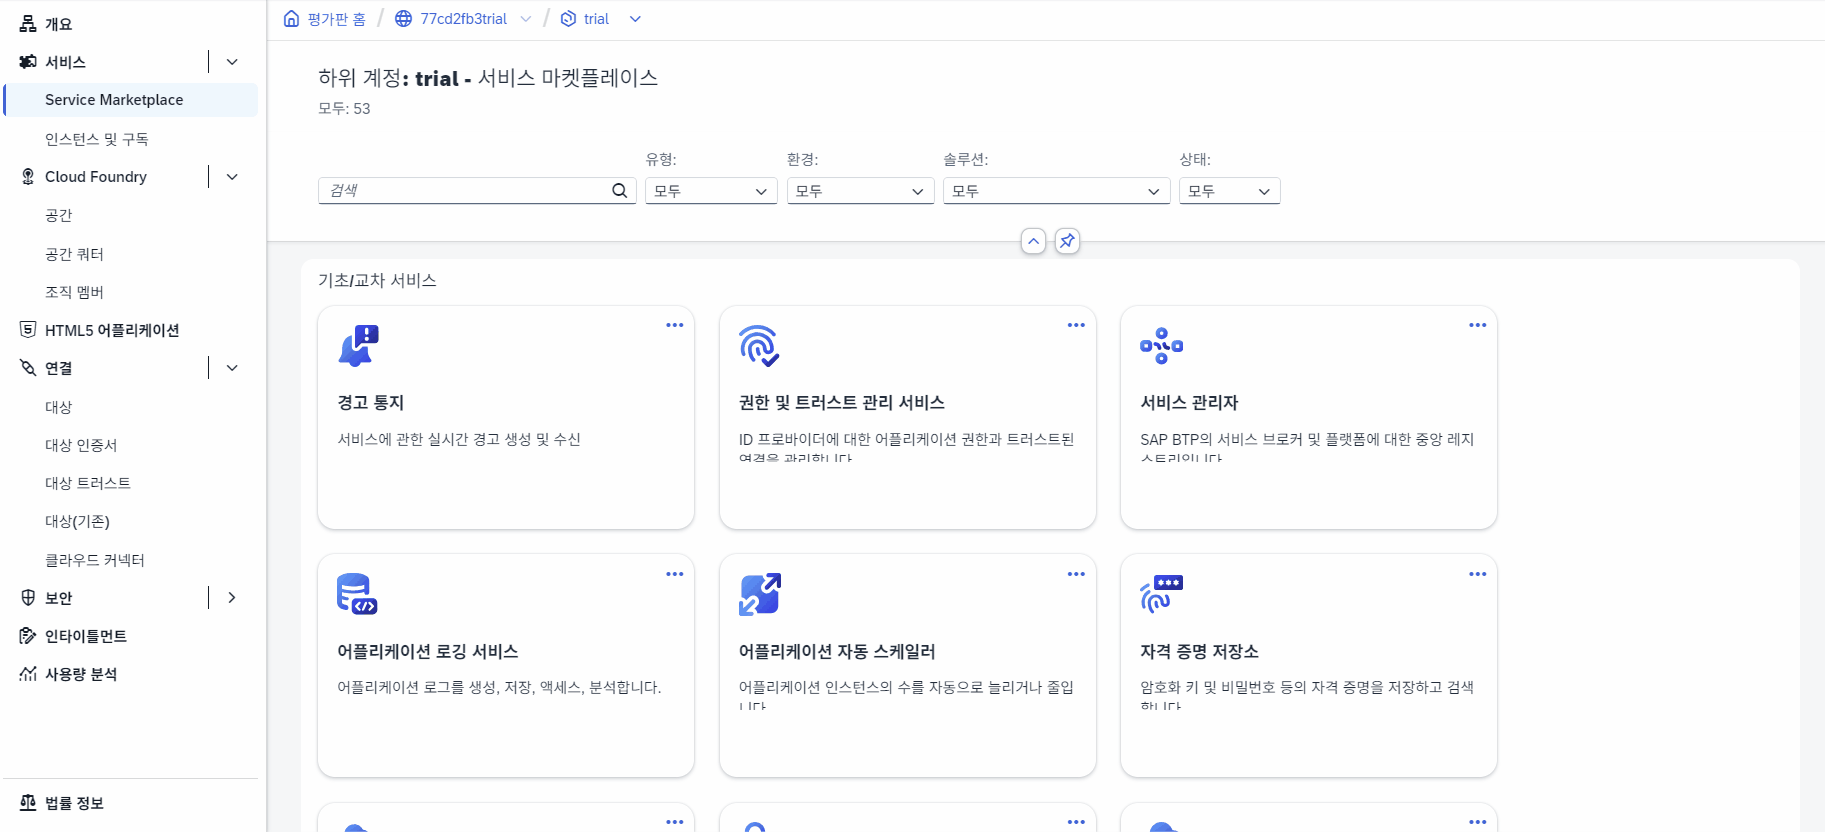Image resolution: width=1825 pixels, height=832 pixels.
Task: Open the 유형 filter dropdown
Action: pyautogui.click(x=711, y=191)
